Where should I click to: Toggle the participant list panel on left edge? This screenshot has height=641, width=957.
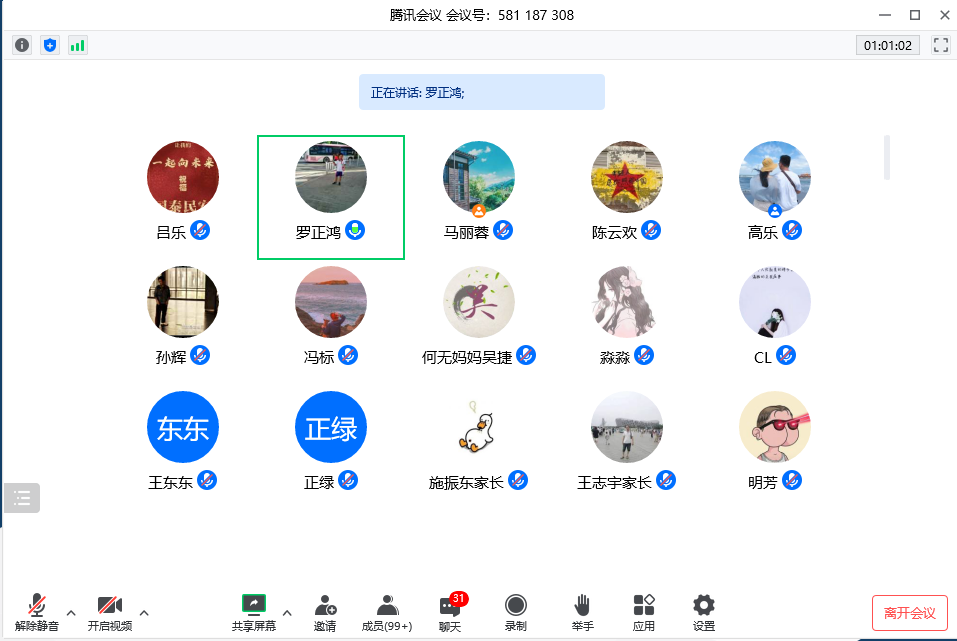(x=22, y=497)
